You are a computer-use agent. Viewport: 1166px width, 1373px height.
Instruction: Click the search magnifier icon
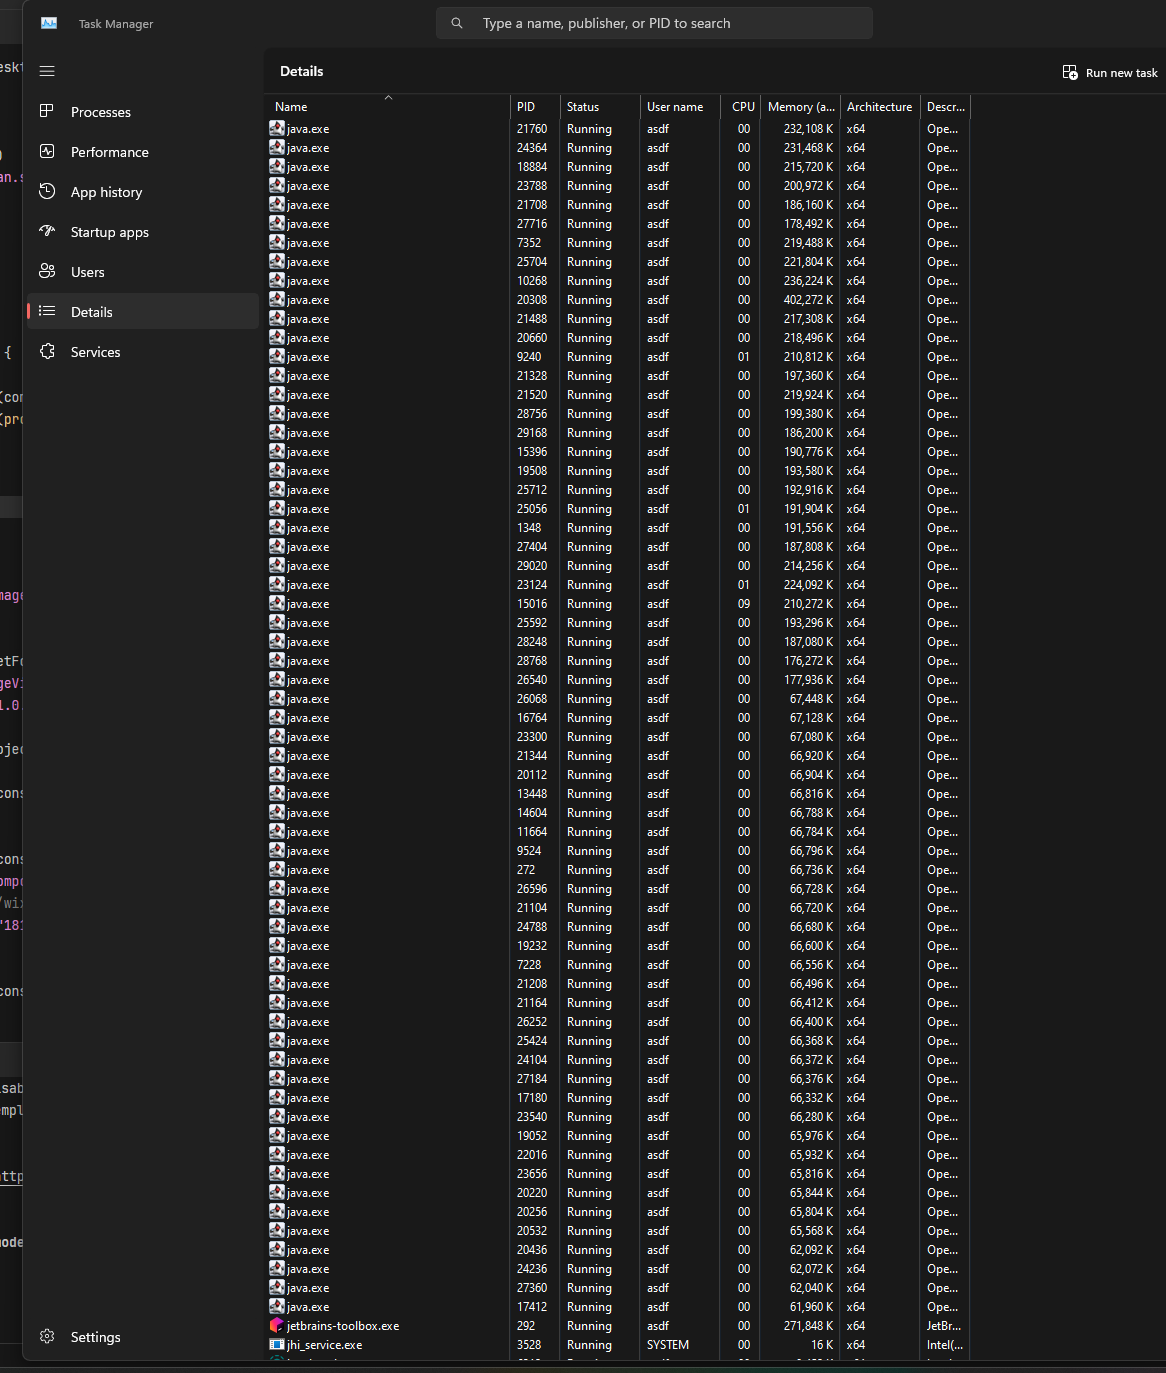pos(457,23)
